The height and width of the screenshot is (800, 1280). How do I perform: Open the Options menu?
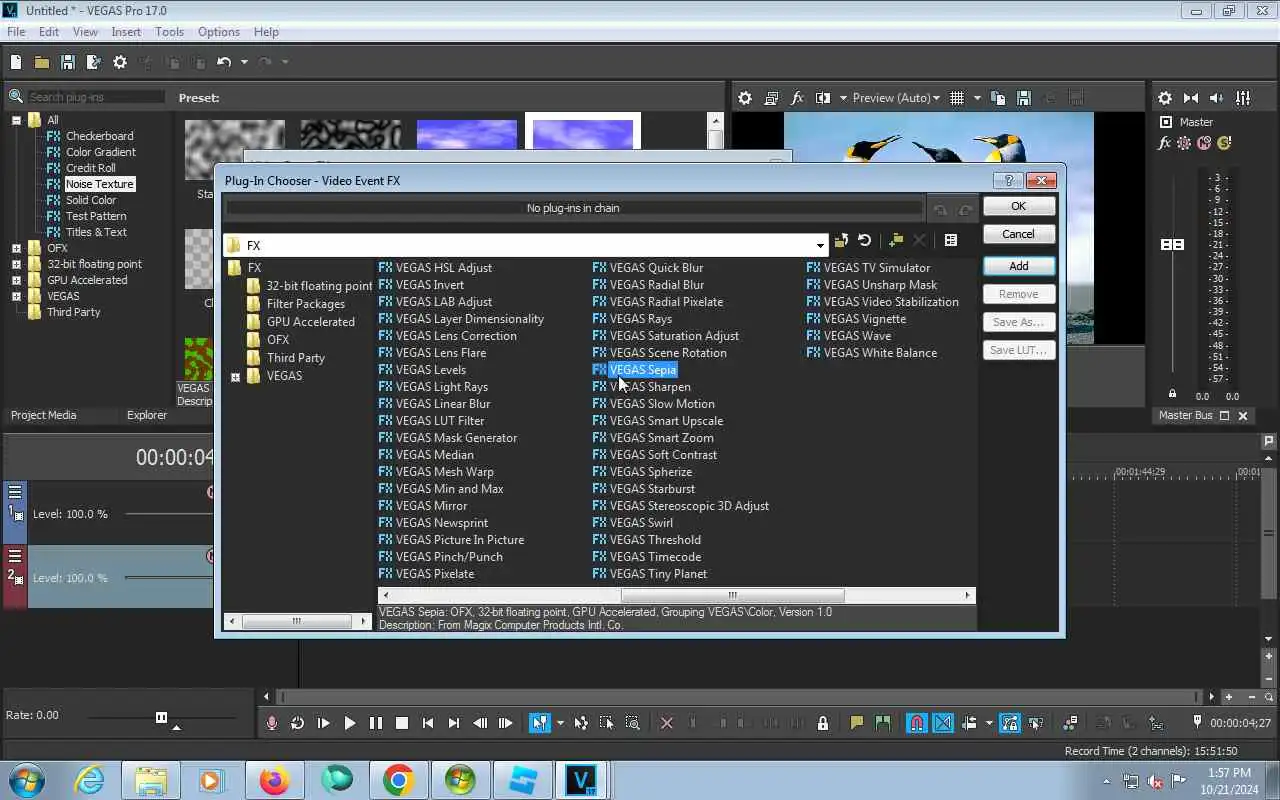pos(218,32)
